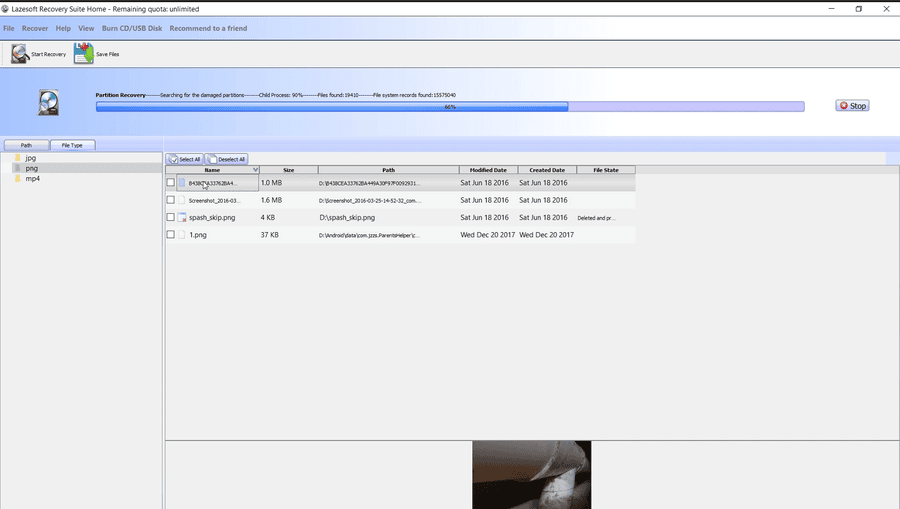Image resolution: width=900 pixels, height=509 pixels.
Task: Open the Recover menu
Action: tap(35, 28)
